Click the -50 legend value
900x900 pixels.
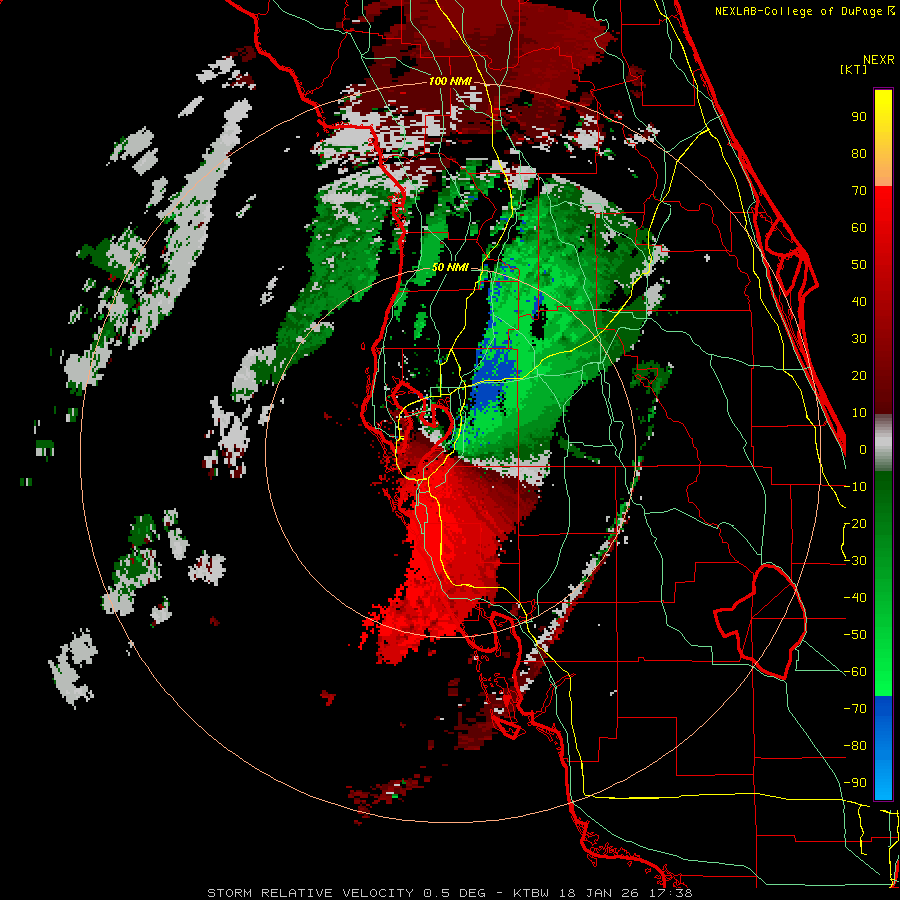coord(855,635)
